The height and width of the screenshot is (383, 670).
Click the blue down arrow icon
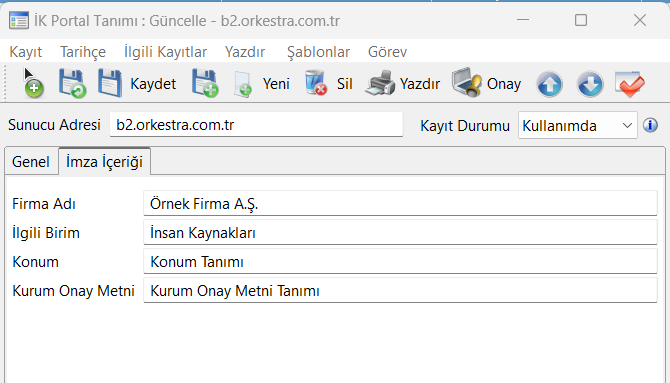pos(590,84)
